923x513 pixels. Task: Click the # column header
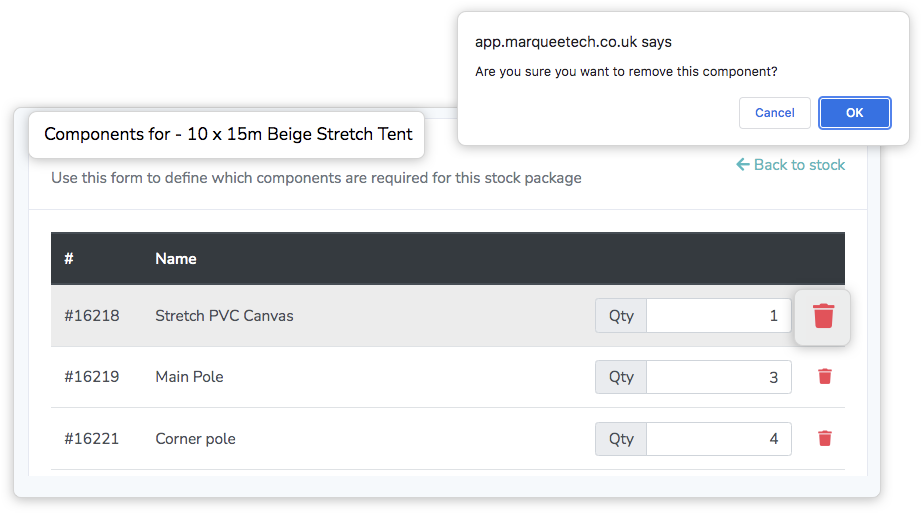coord(69,259)
